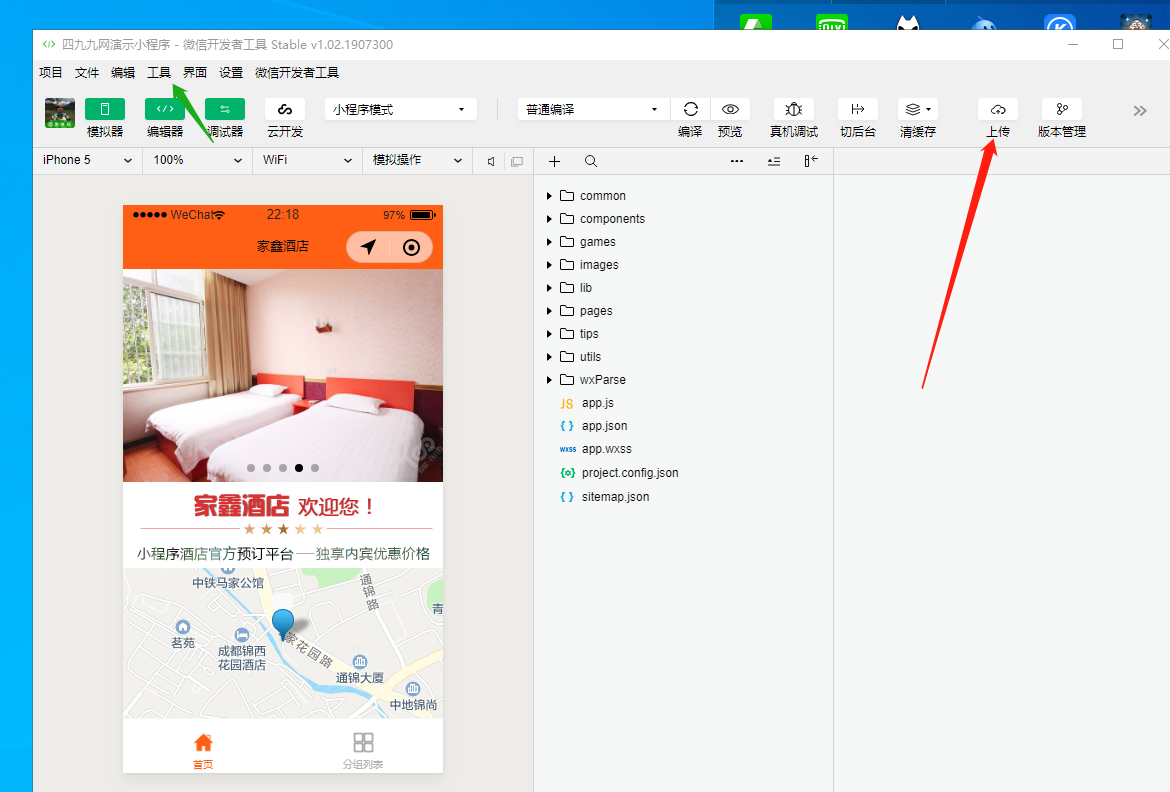This screenshot has width=1170, height=792.
Task: Click the search icon in file panel
Action: [x=591, y=161]
